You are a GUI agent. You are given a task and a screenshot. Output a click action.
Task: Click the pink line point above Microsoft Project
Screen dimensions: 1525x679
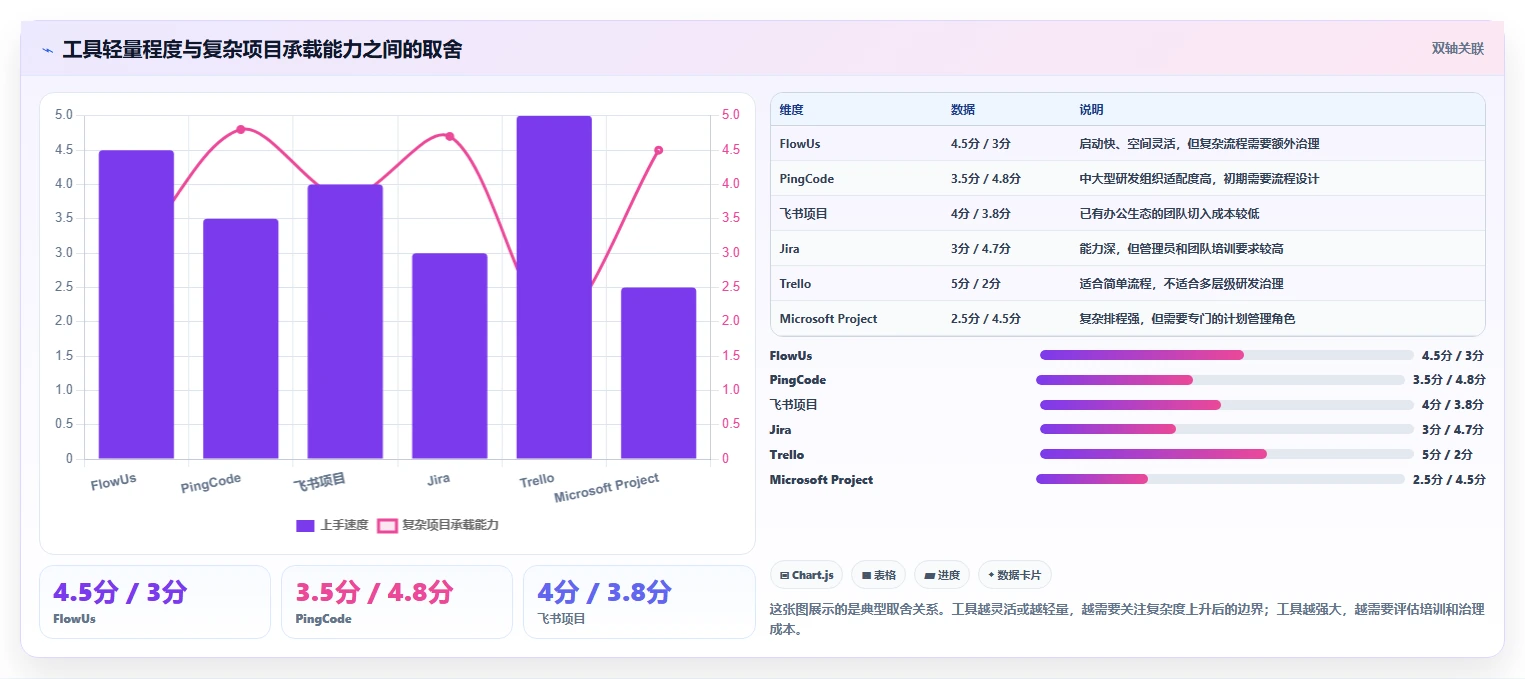click(x=658, y=150)
